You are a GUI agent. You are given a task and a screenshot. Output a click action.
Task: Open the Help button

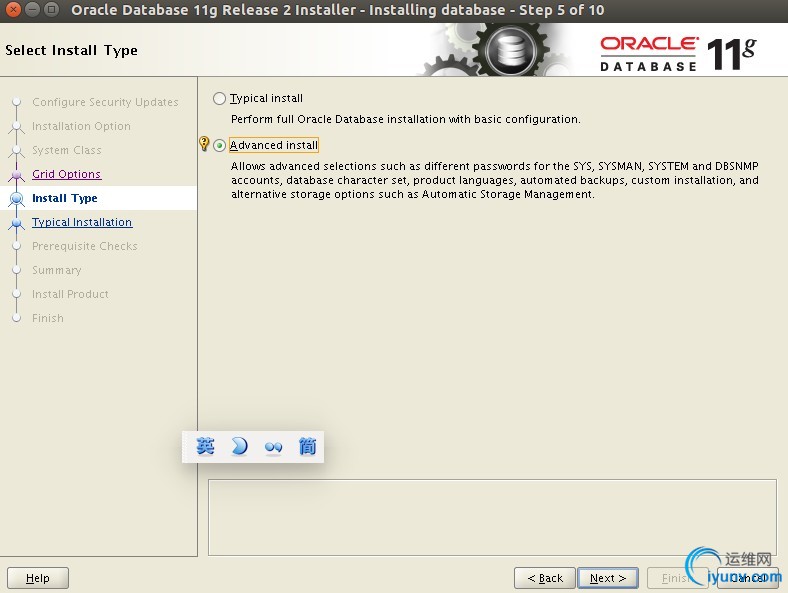[38, 578]
